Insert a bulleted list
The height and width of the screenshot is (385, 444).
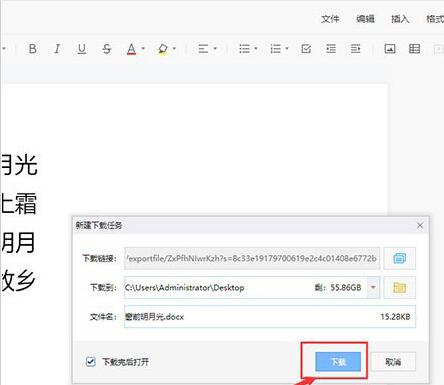click(244, 49)
